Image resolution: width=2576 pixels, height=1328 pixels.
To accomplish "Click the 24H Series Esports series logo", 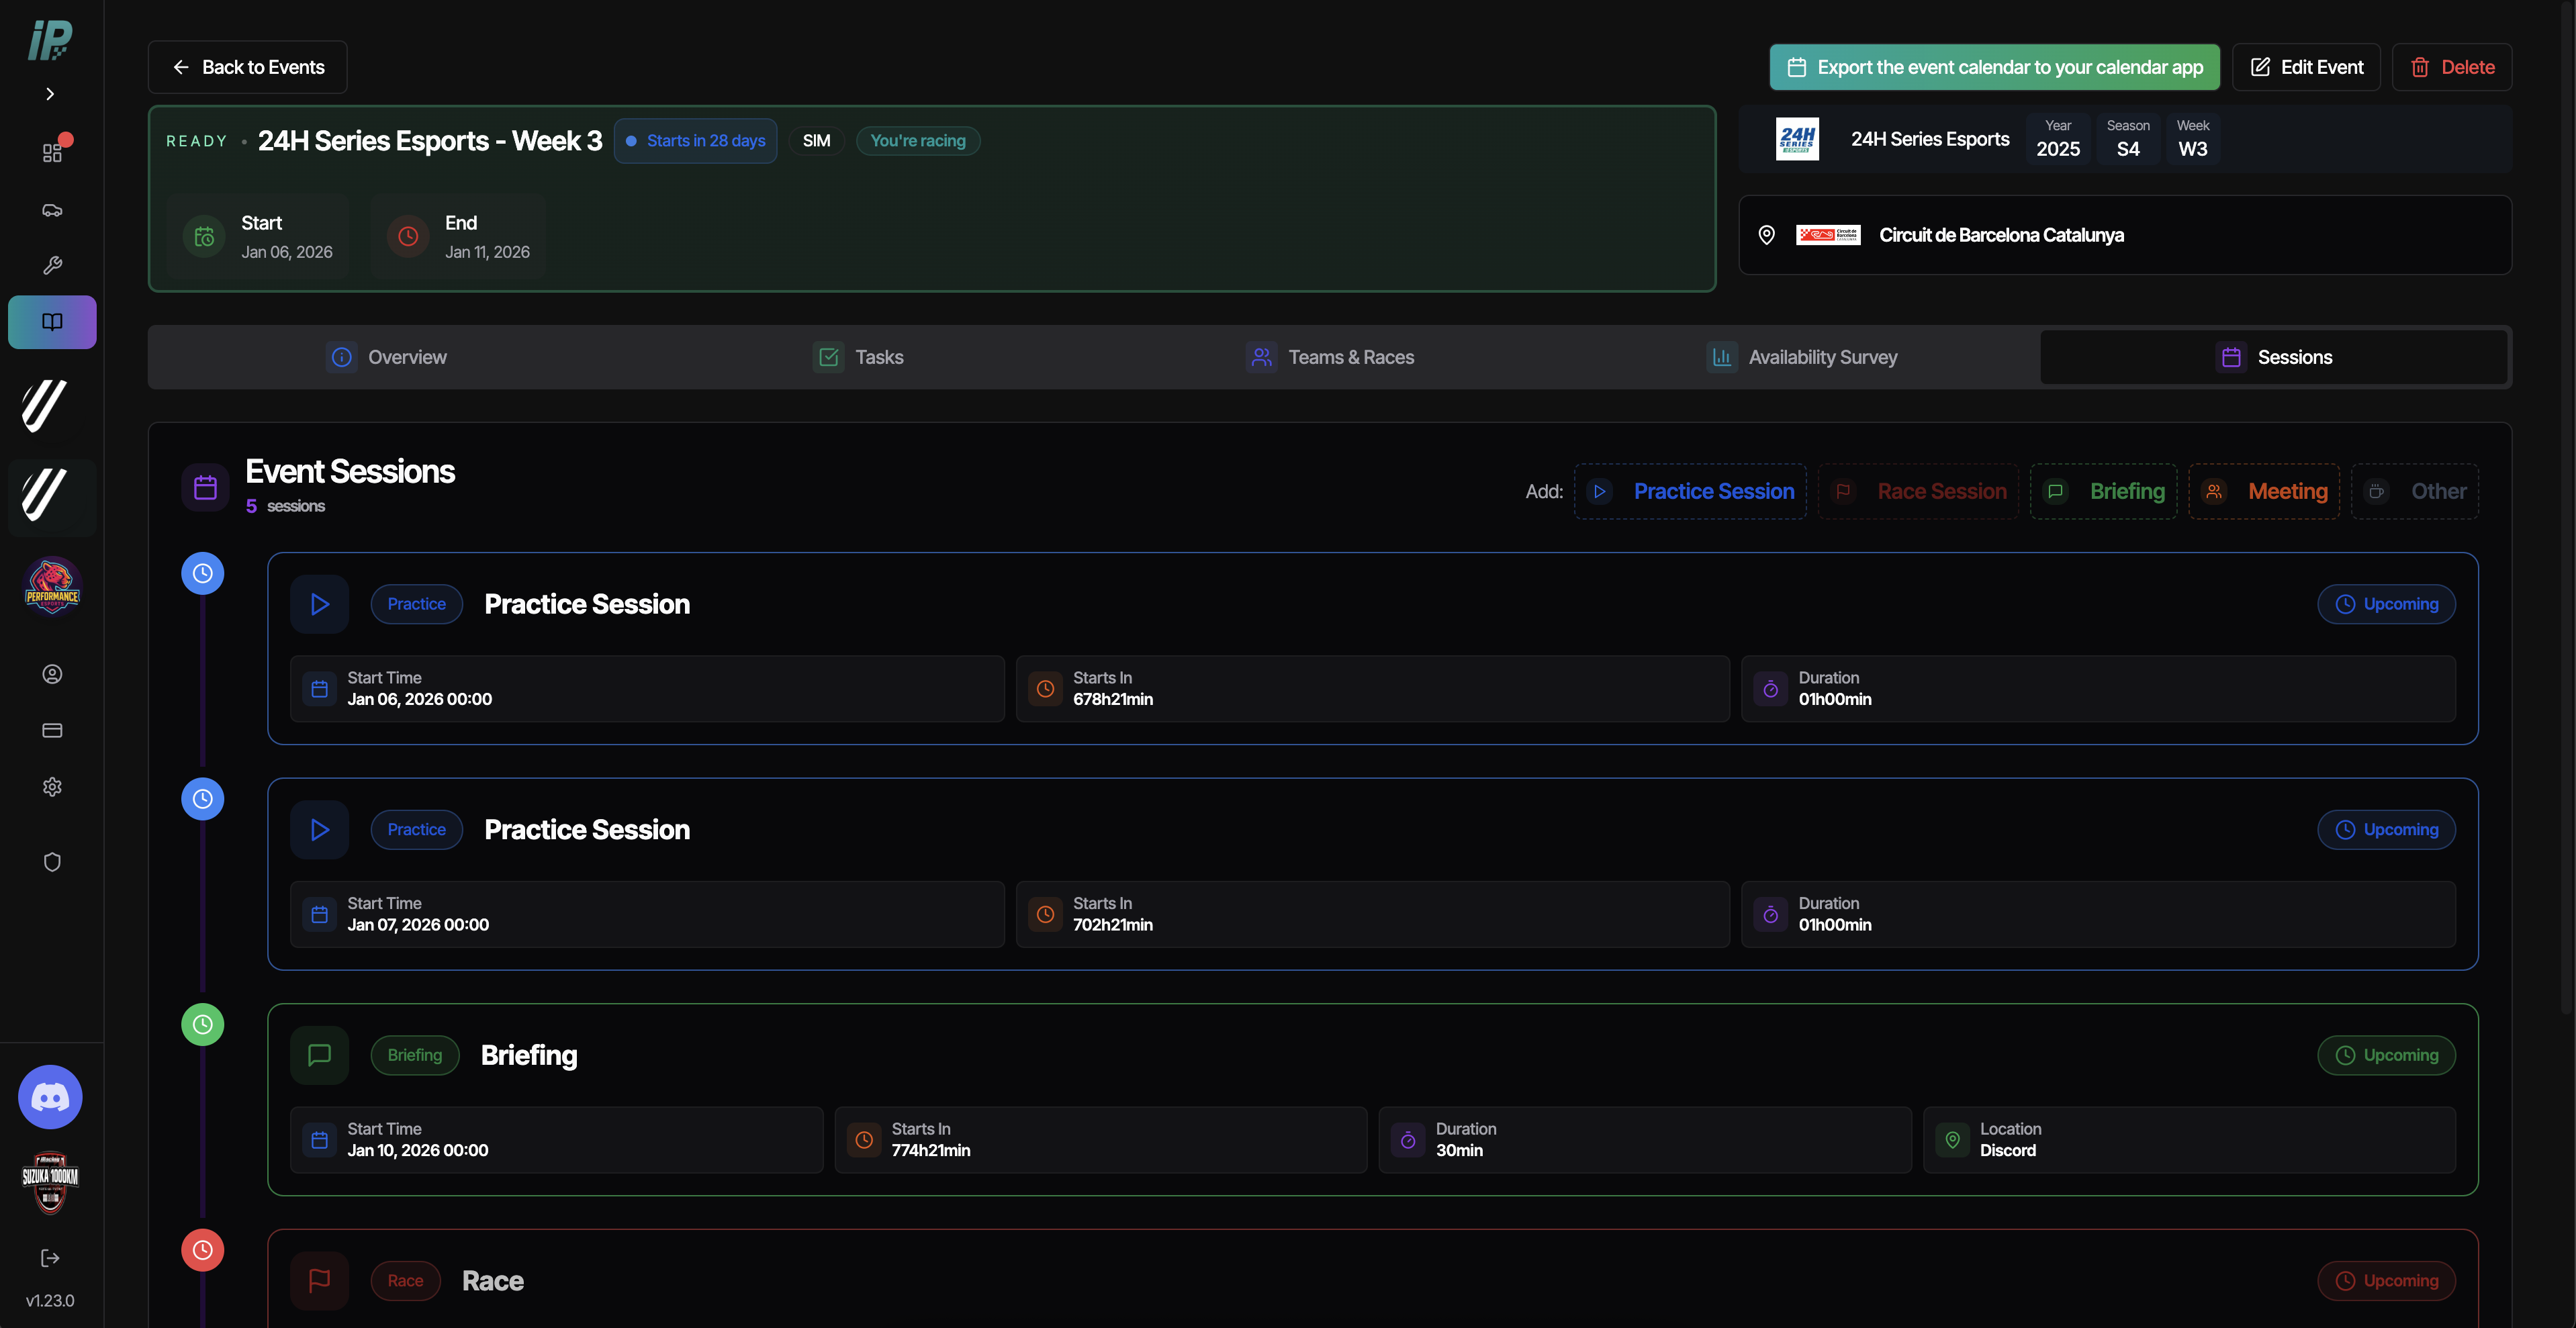I will coord(1797,139).
